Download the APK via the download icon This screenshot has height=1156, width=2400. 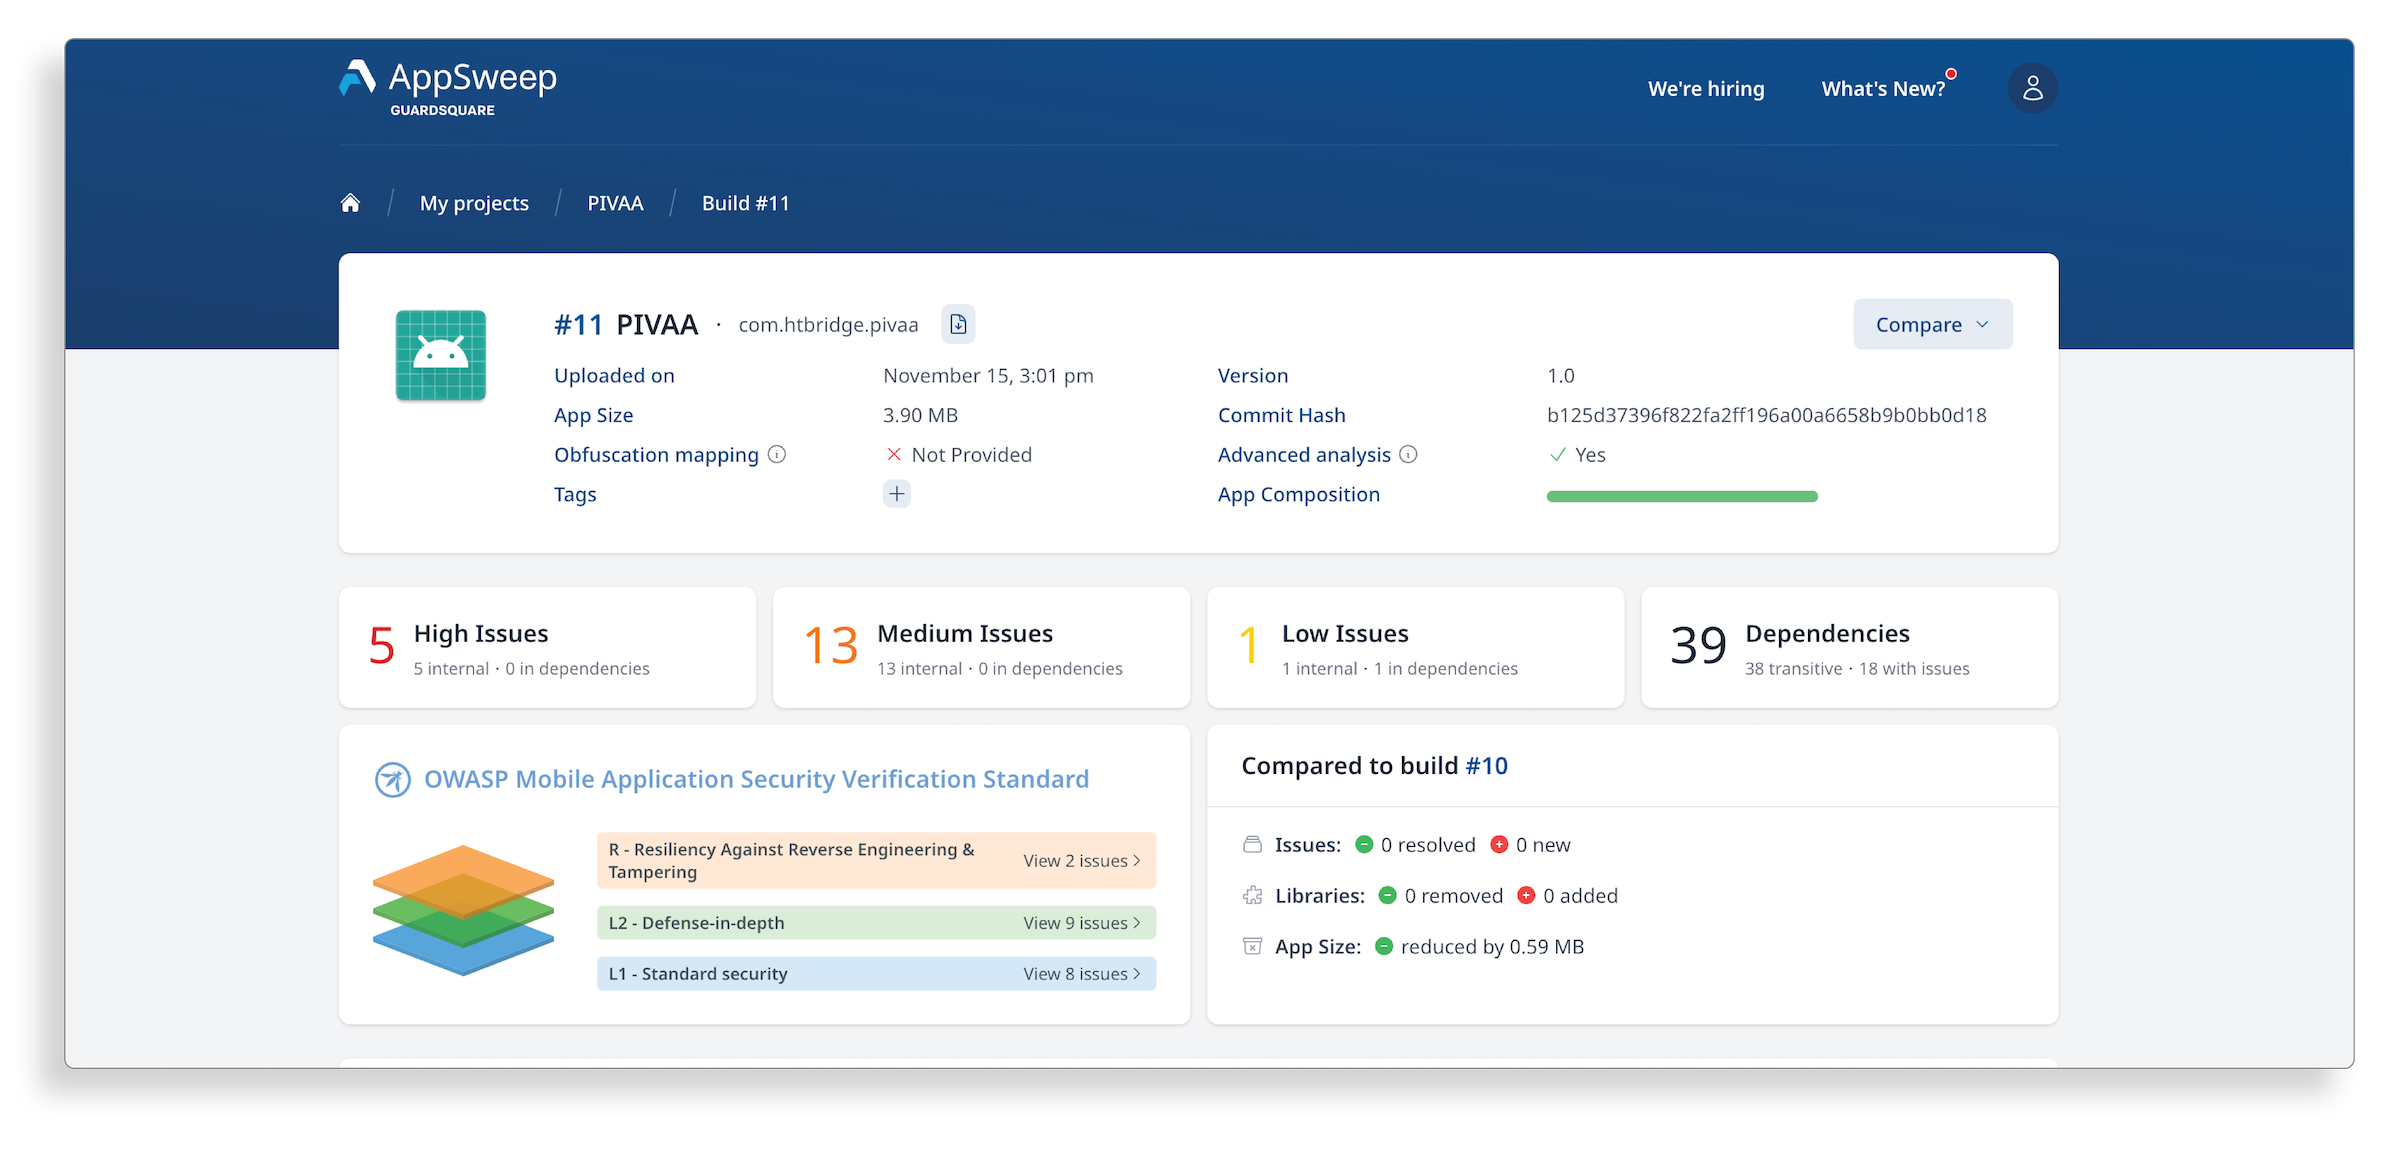(957, 323)
